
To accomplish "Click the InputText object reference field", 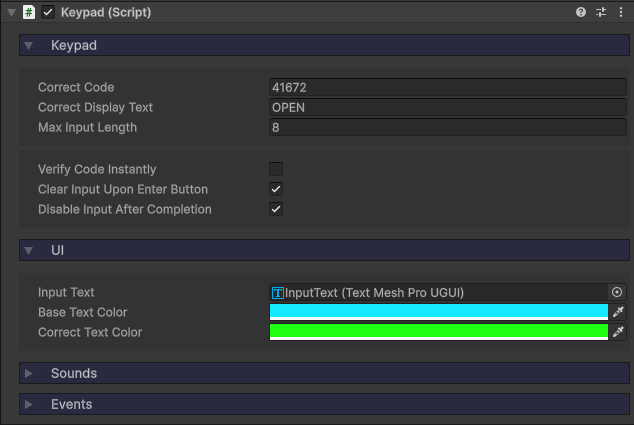I will click(x=438, y=292).
